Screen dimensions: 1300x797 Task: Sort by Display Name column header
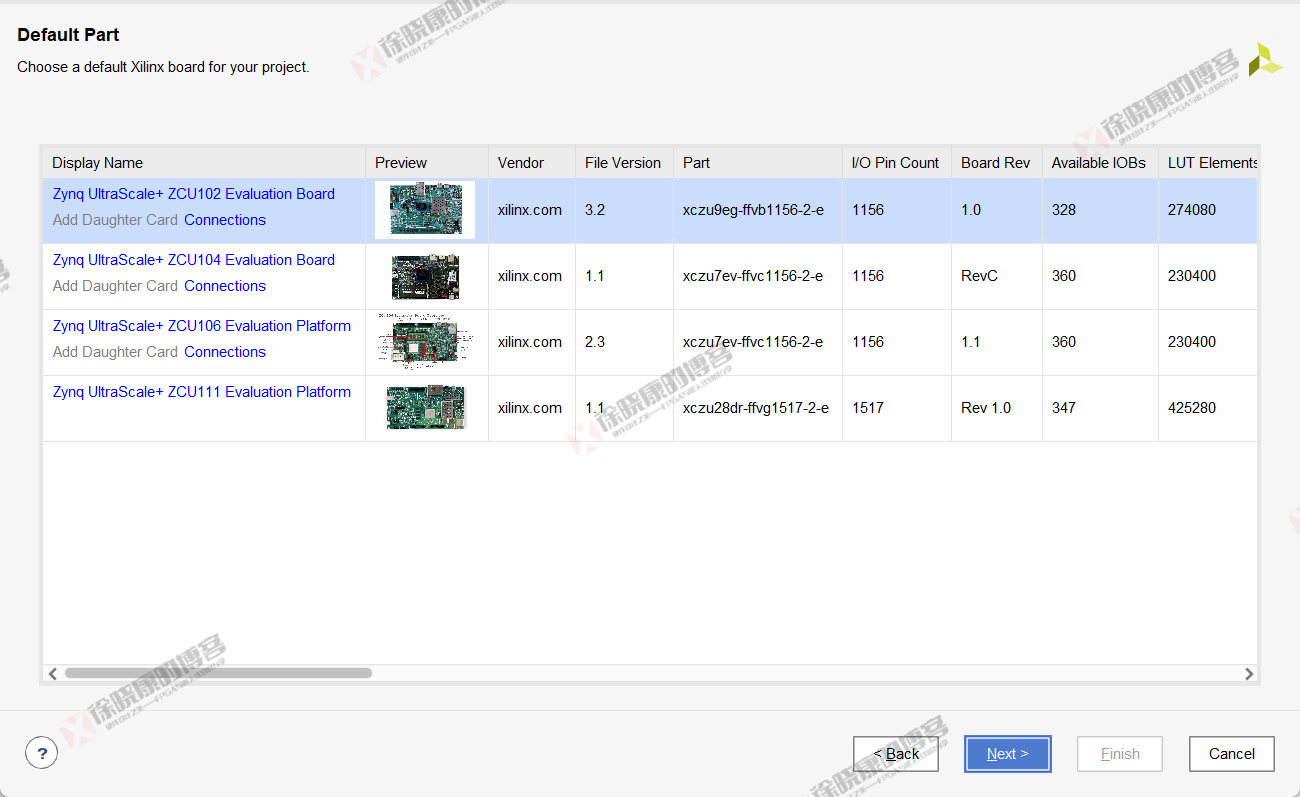tap(204, 163)
